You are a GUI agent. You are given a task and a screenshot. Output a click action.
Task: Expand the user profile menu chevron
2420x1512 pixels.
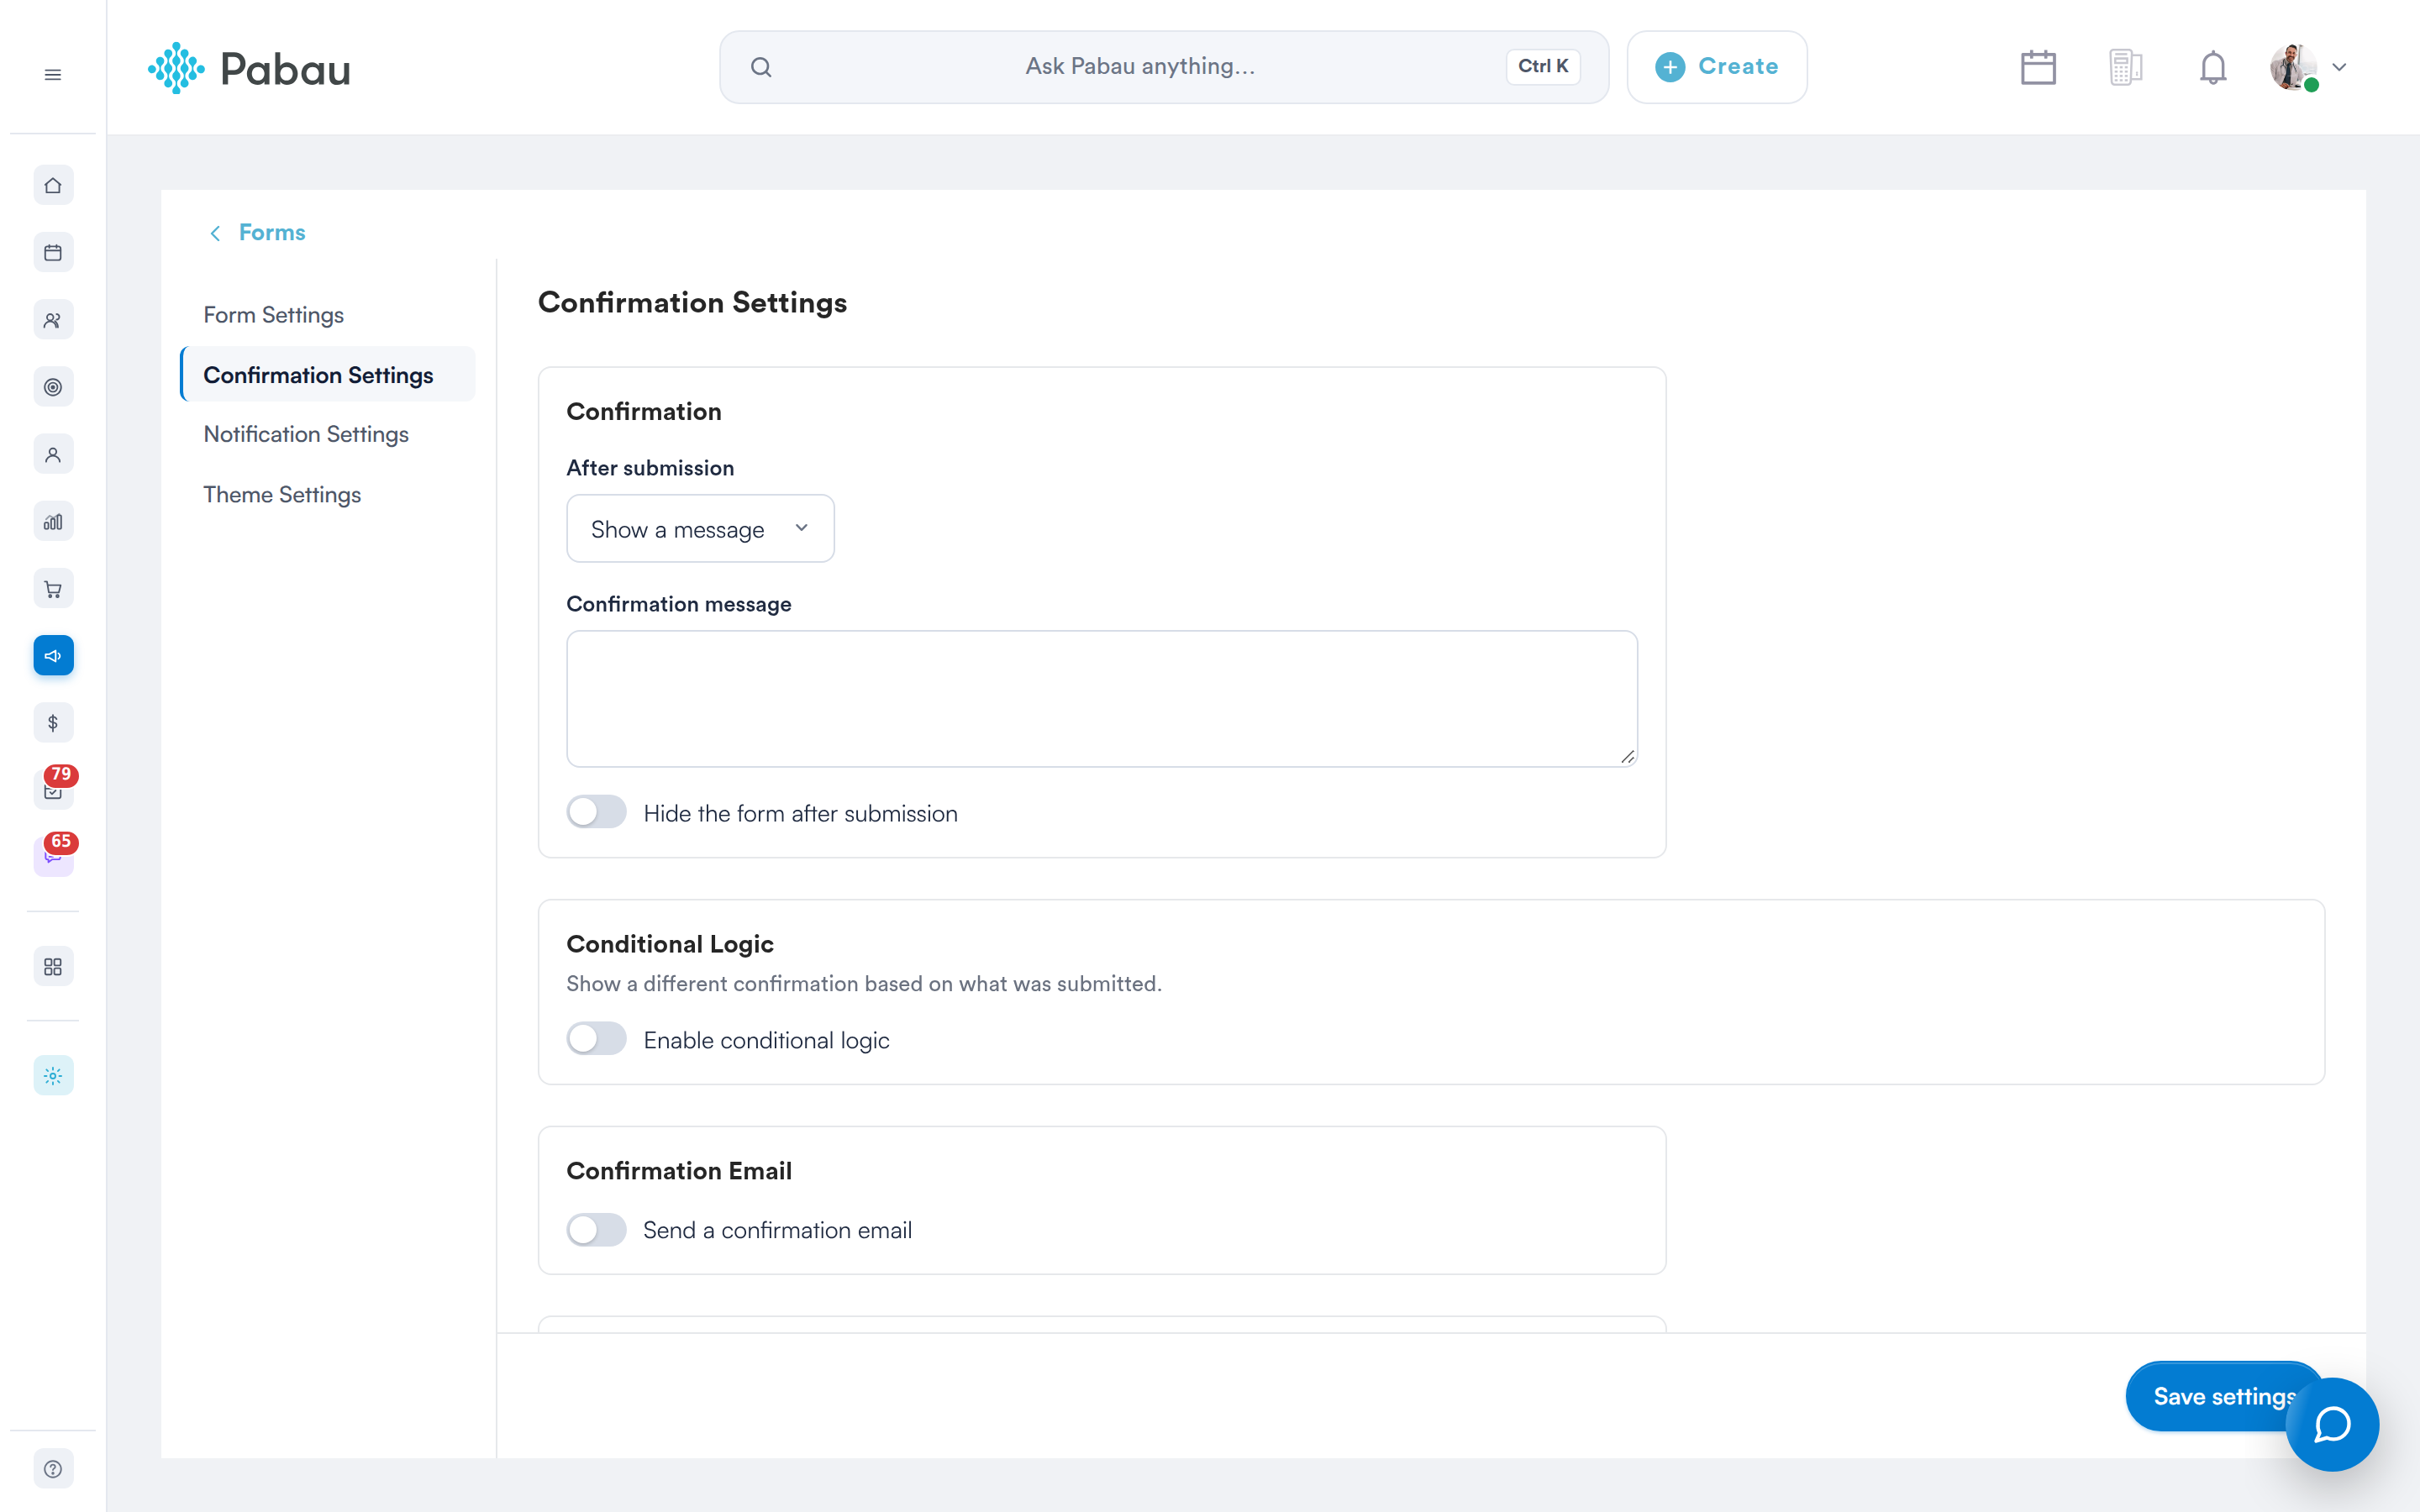(2339, 67)
